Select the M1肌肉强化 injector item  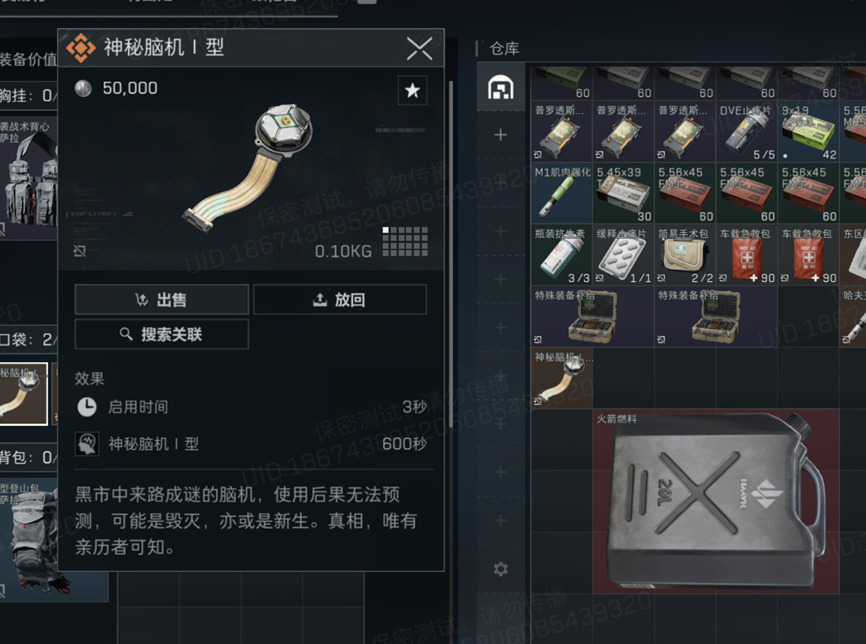pos(562,193)
